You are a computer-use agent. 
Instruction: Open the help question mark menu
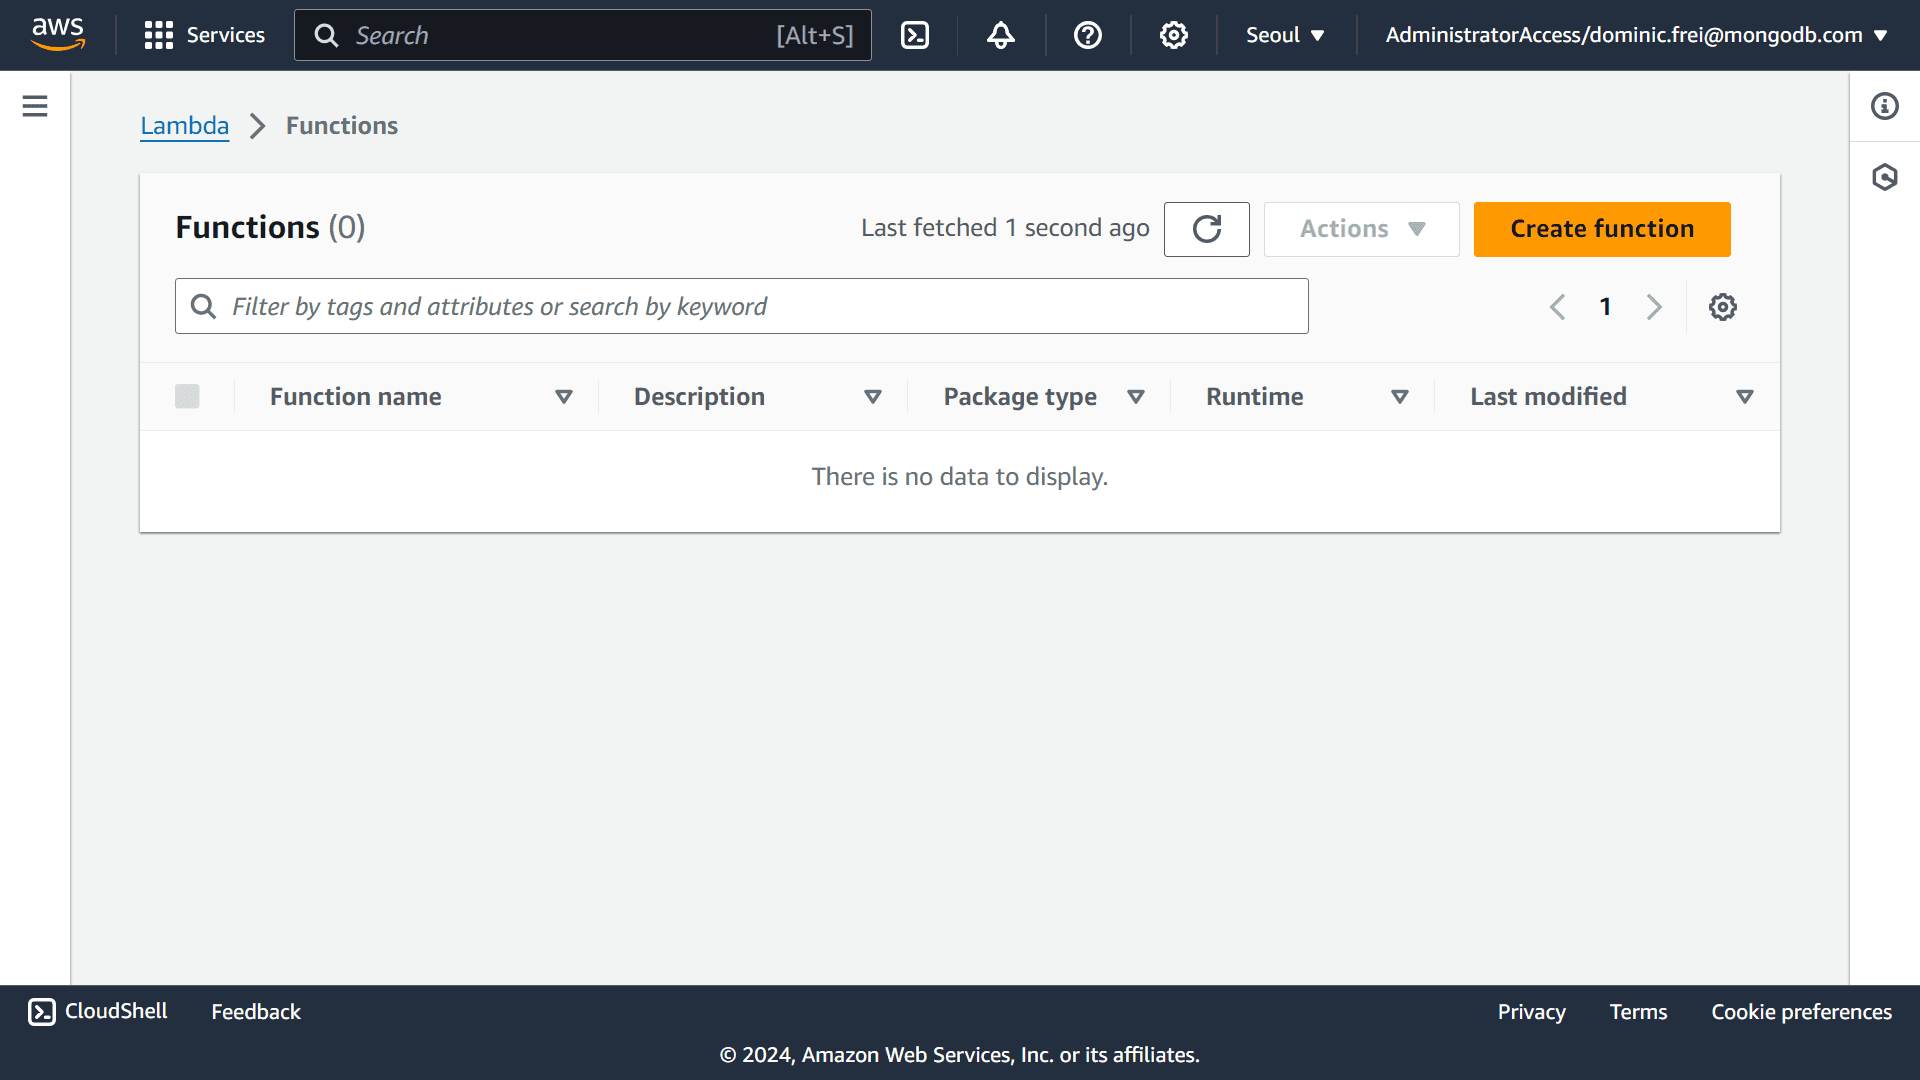pyautogui.click(x=1088, y=35)
